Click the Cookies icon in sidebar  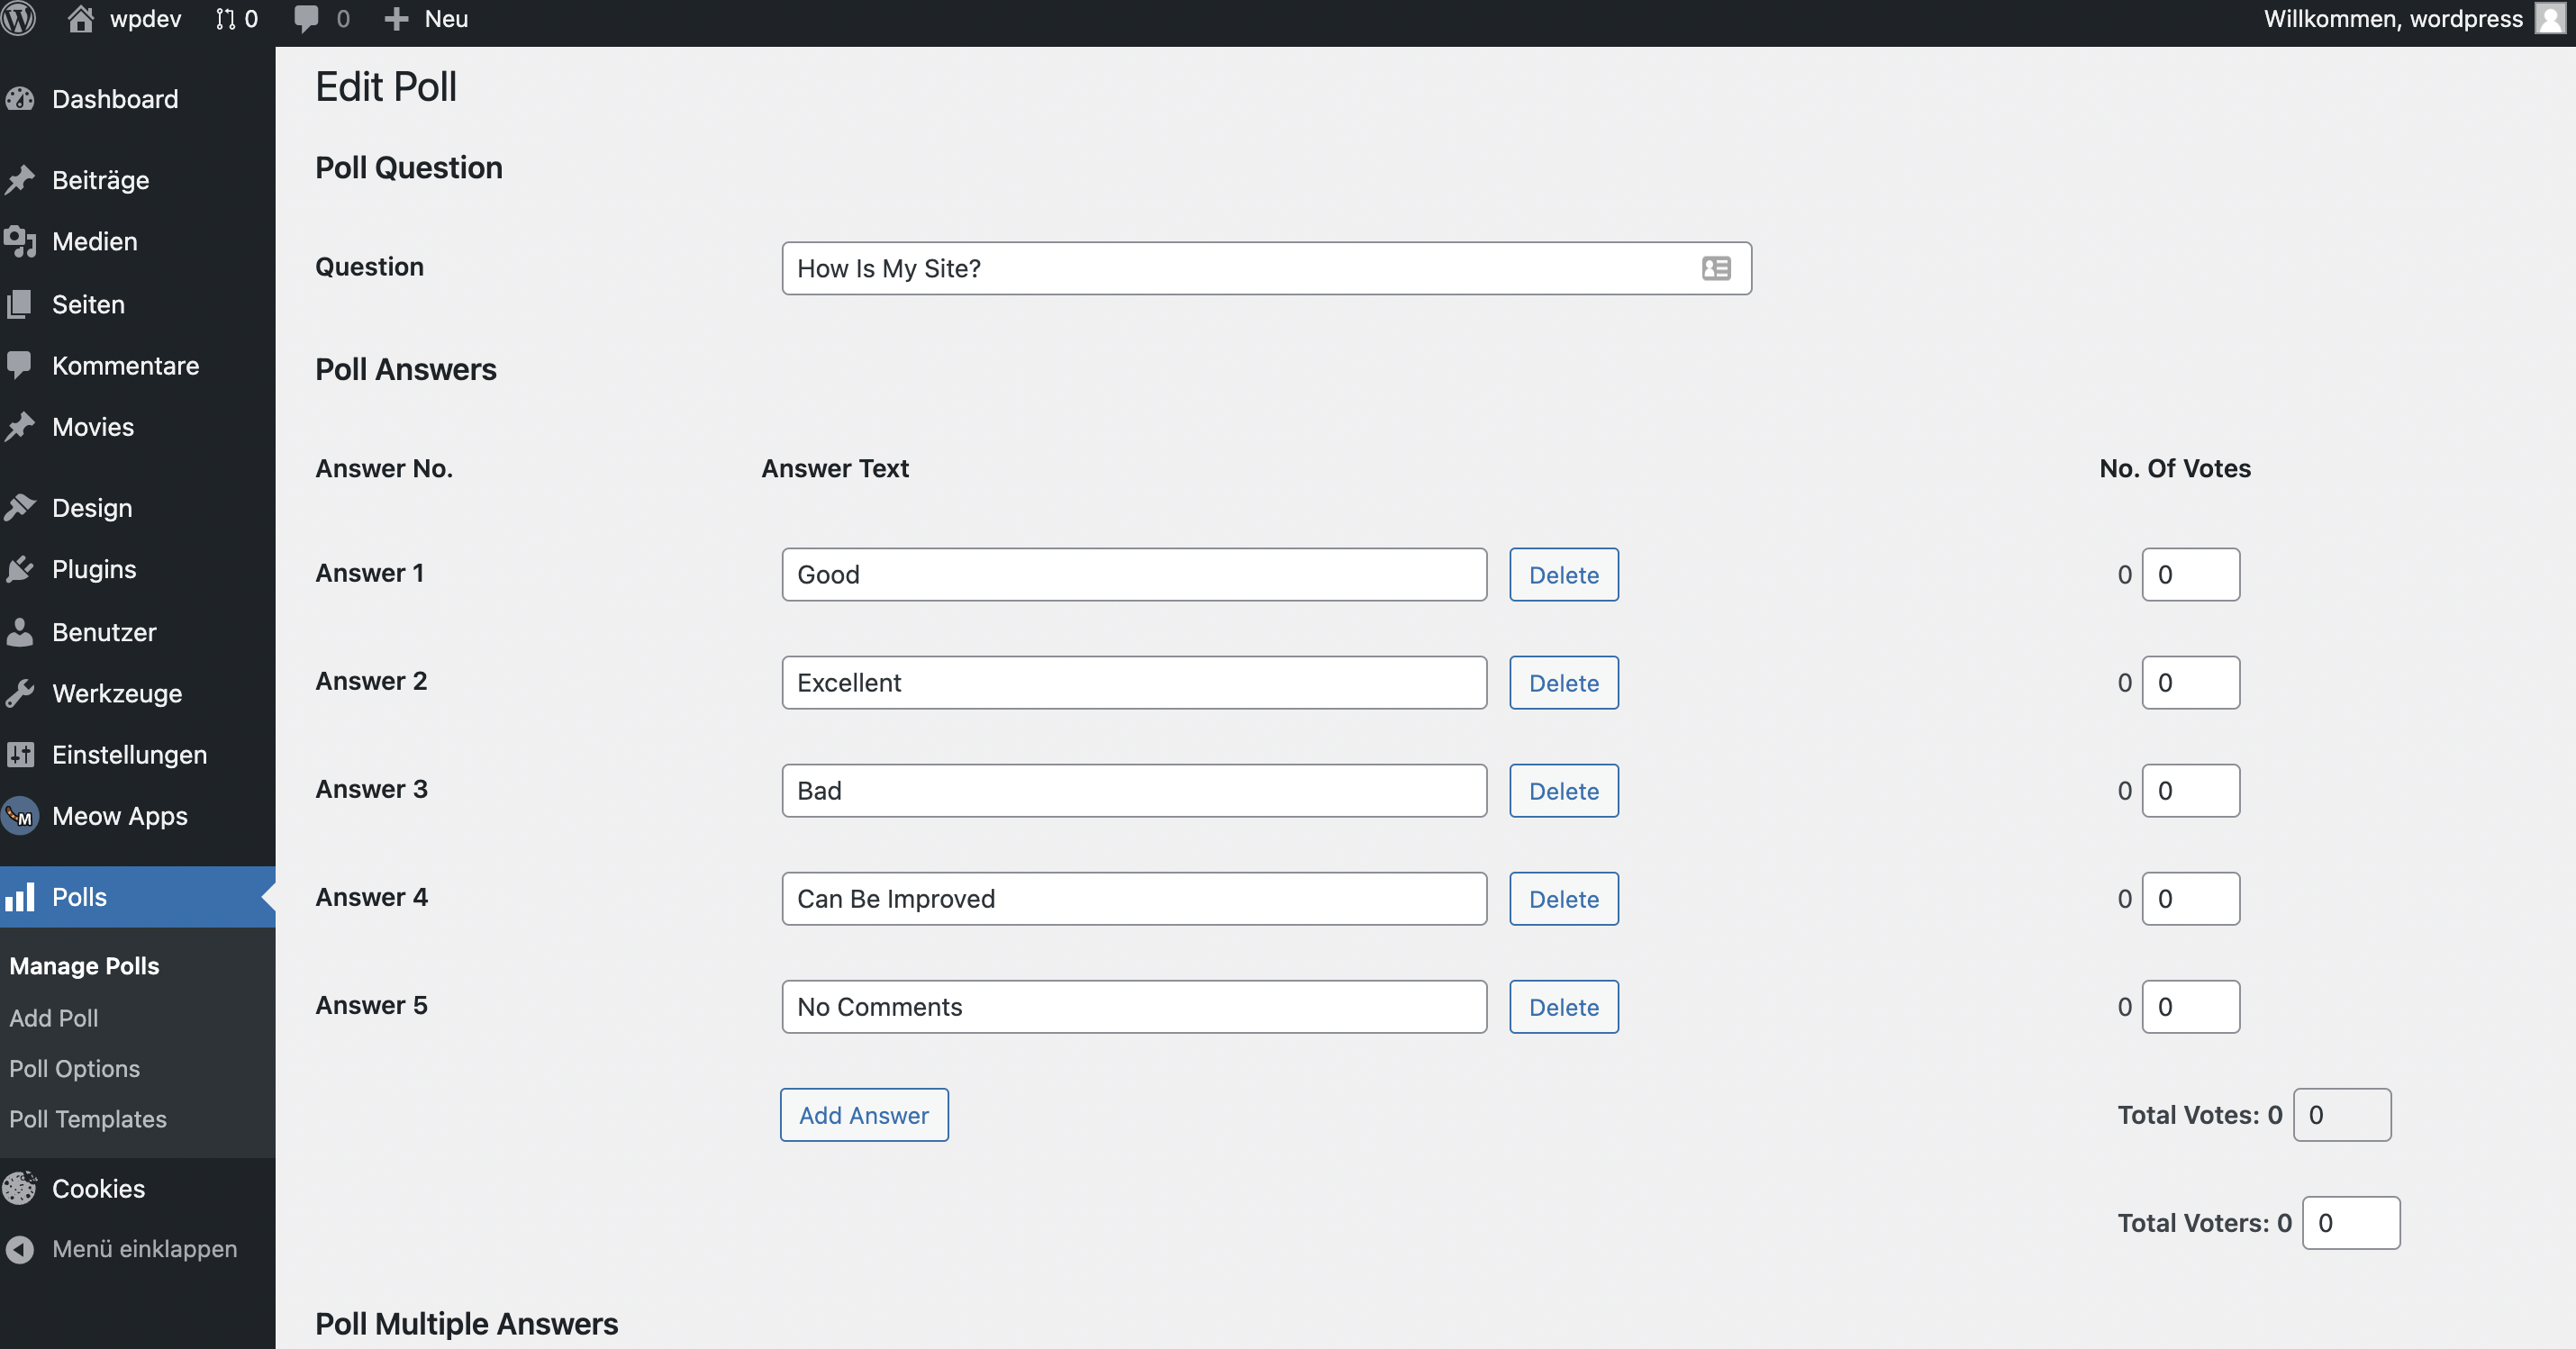click(20, 1188)
